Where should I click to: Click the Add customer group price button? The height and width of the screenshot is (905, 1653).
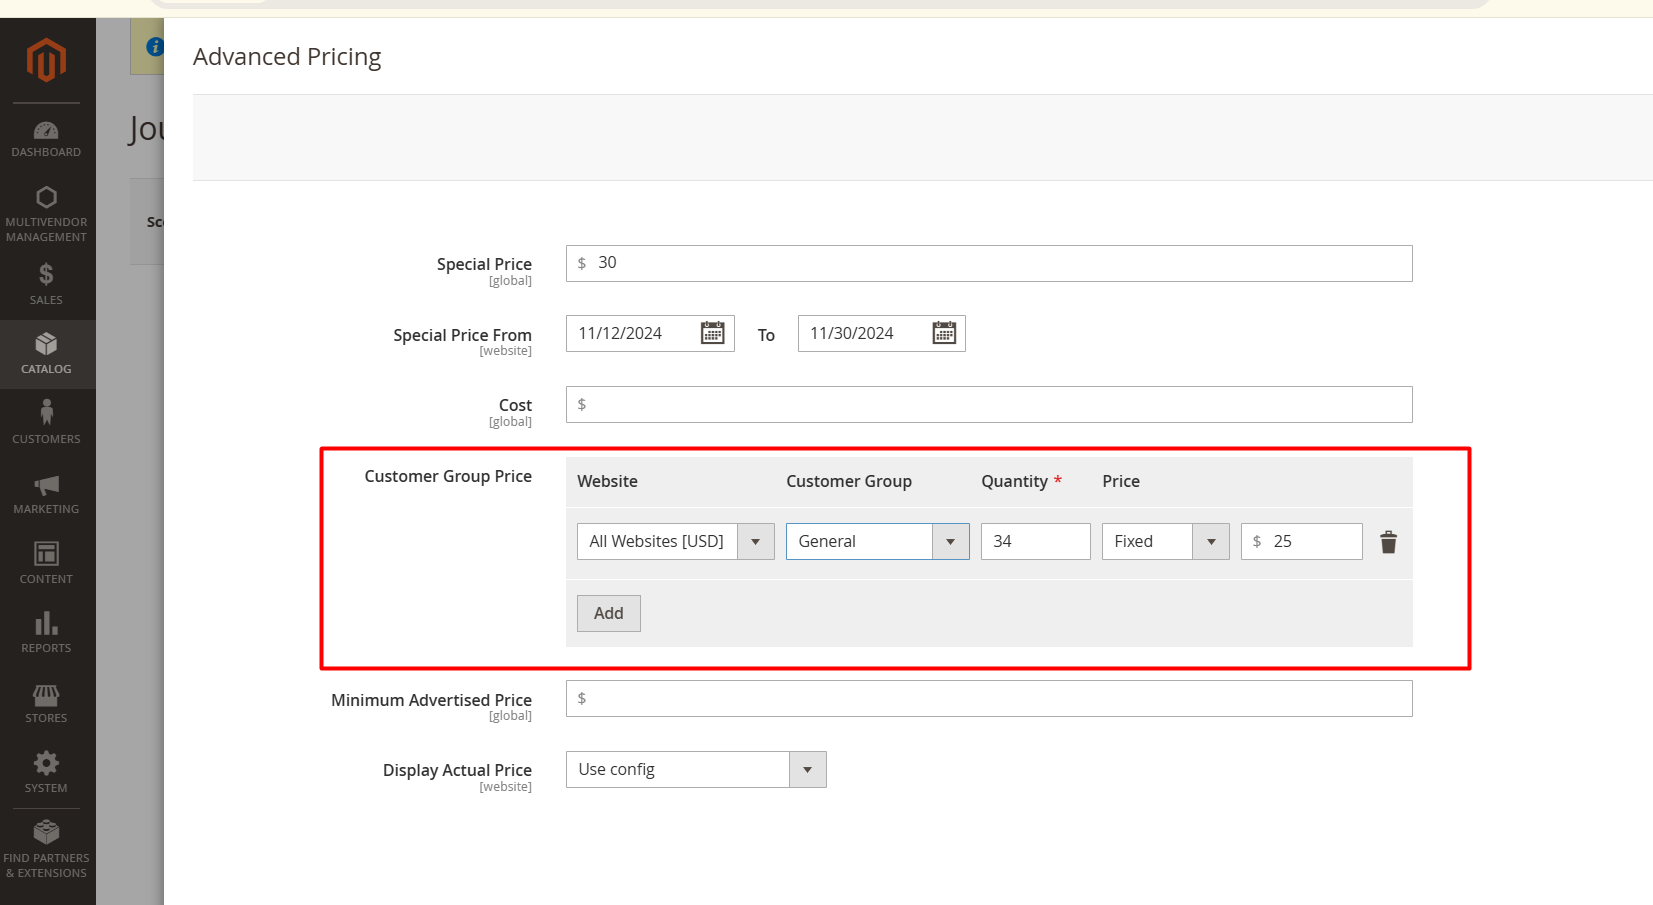[609, 613]
